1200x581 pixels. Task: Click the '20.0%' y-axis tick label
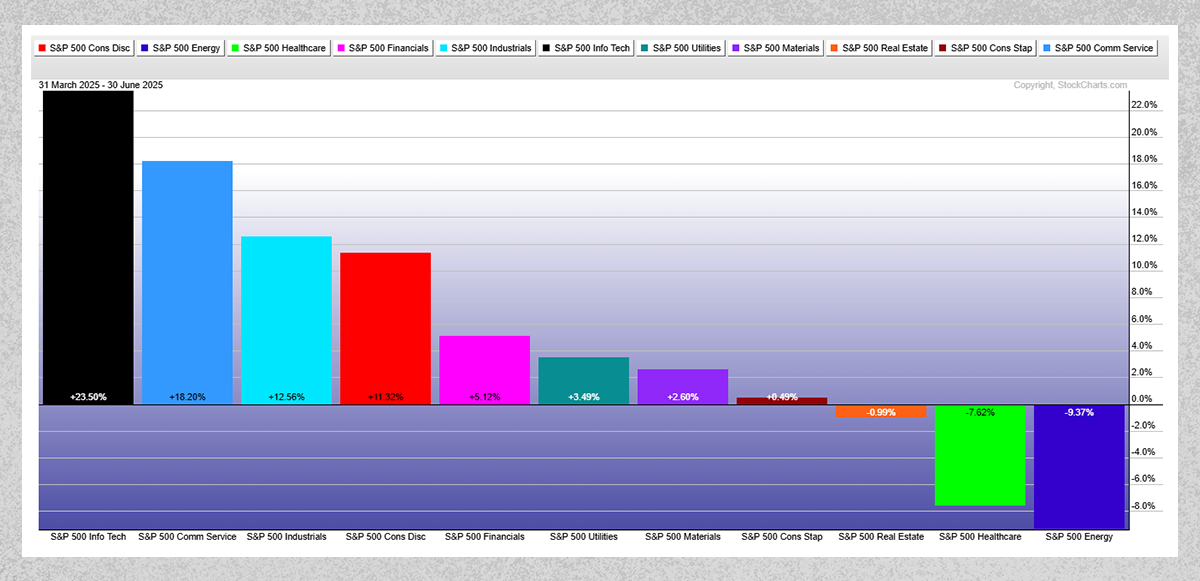click(1144, 132)
